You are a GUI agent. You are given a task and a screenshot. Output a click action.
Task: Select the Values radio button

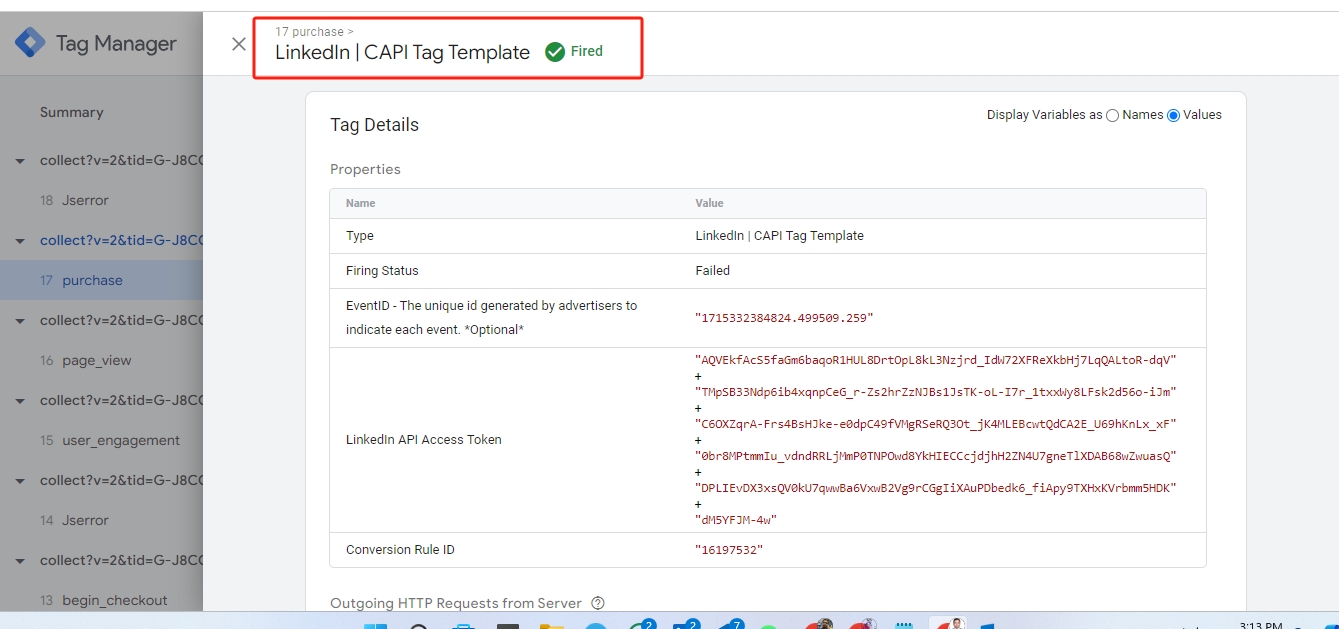(1173, 115)
